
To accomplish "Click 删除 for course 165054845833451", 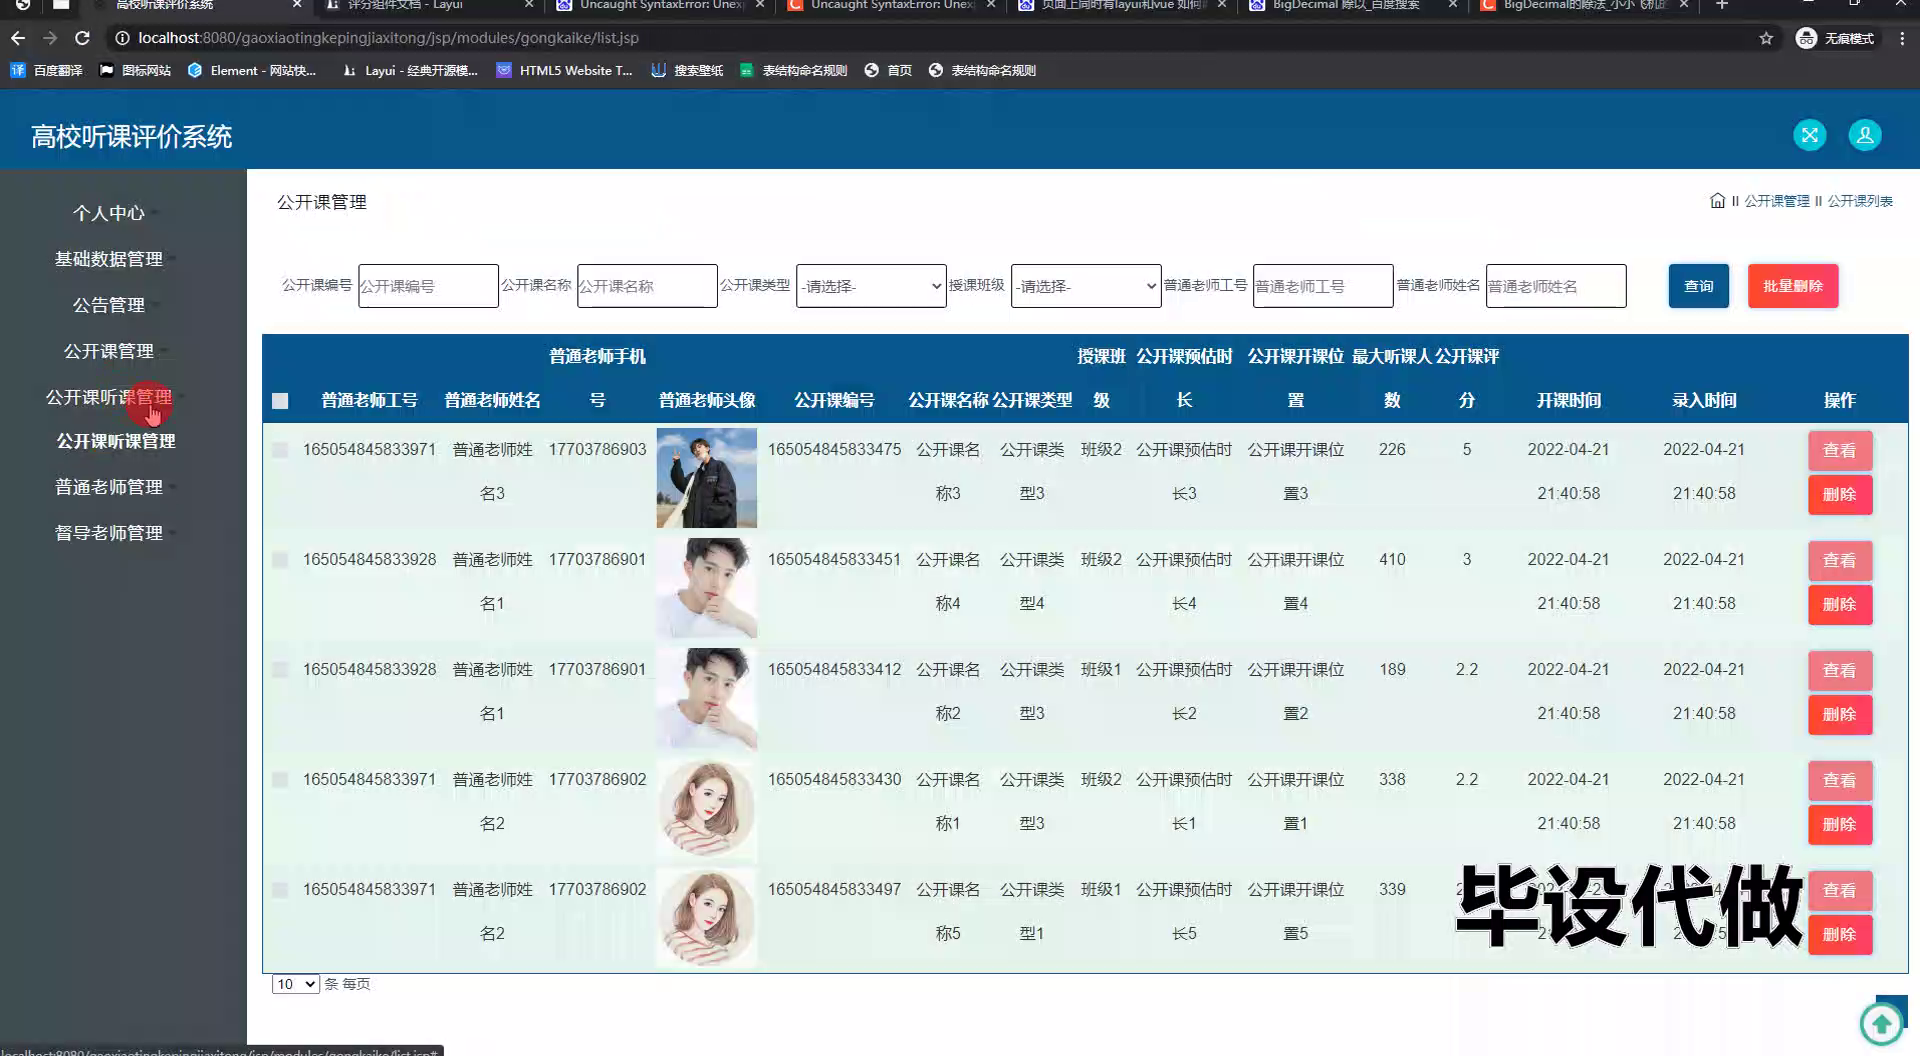I will 1840,605.
